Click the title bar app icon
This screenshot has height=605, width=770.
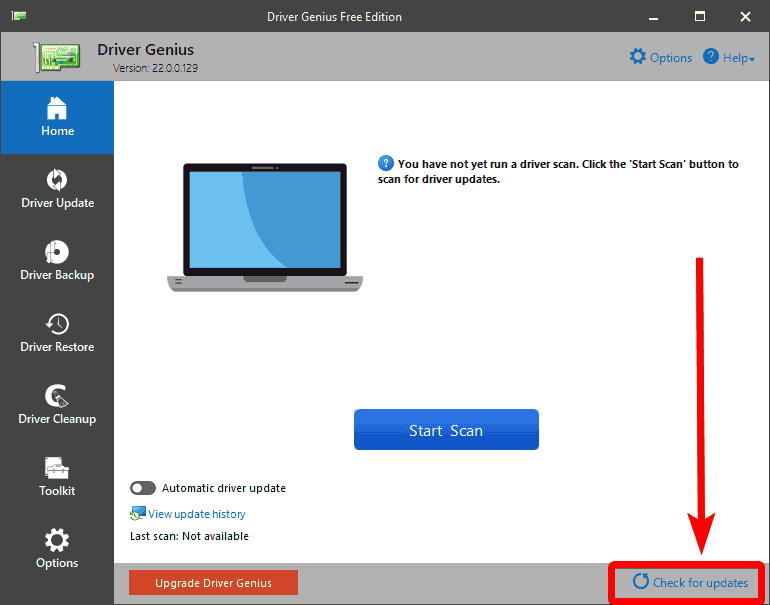(x=19, y=16)
